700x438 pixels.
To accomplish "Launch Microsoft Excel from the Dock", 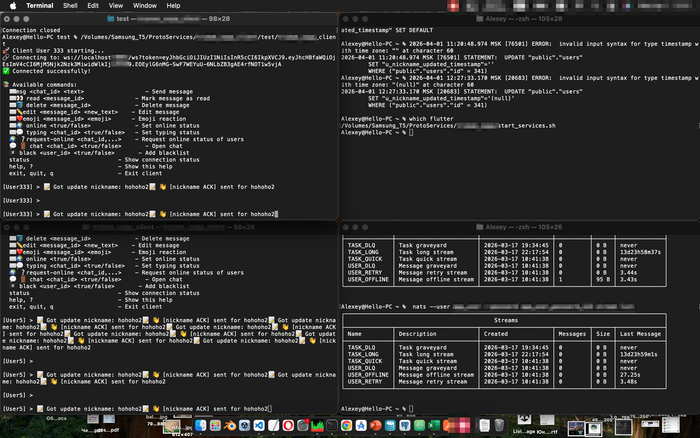I will [x=434, y=425].
